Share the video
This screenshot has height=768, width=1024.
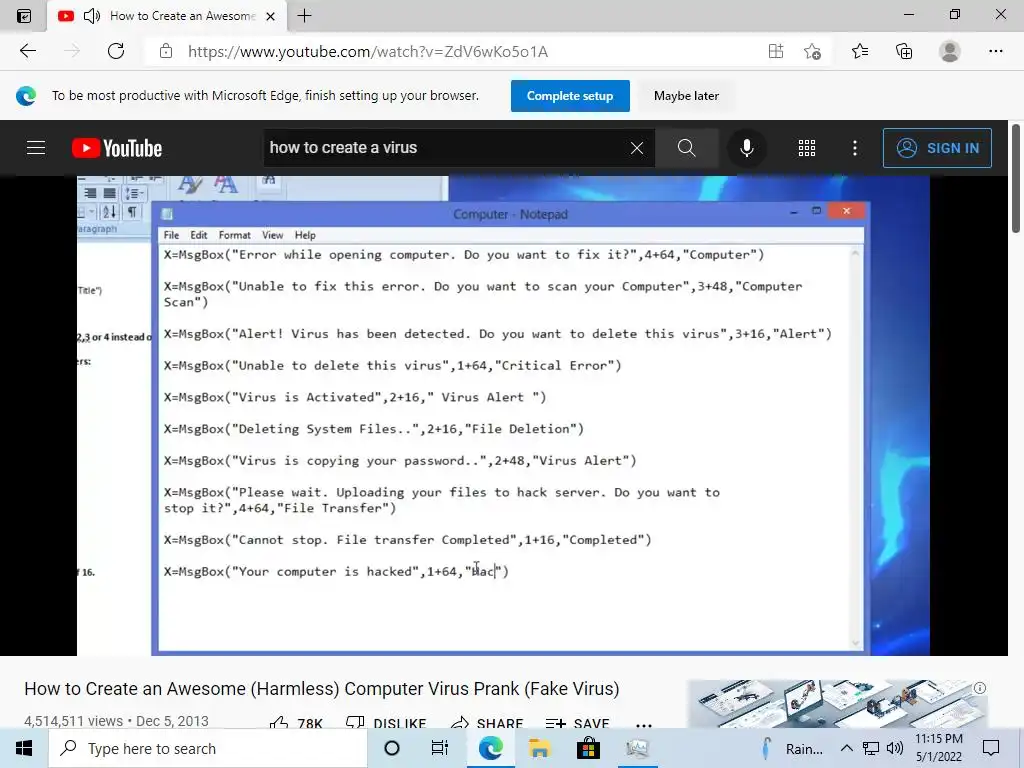coord(487,723)
